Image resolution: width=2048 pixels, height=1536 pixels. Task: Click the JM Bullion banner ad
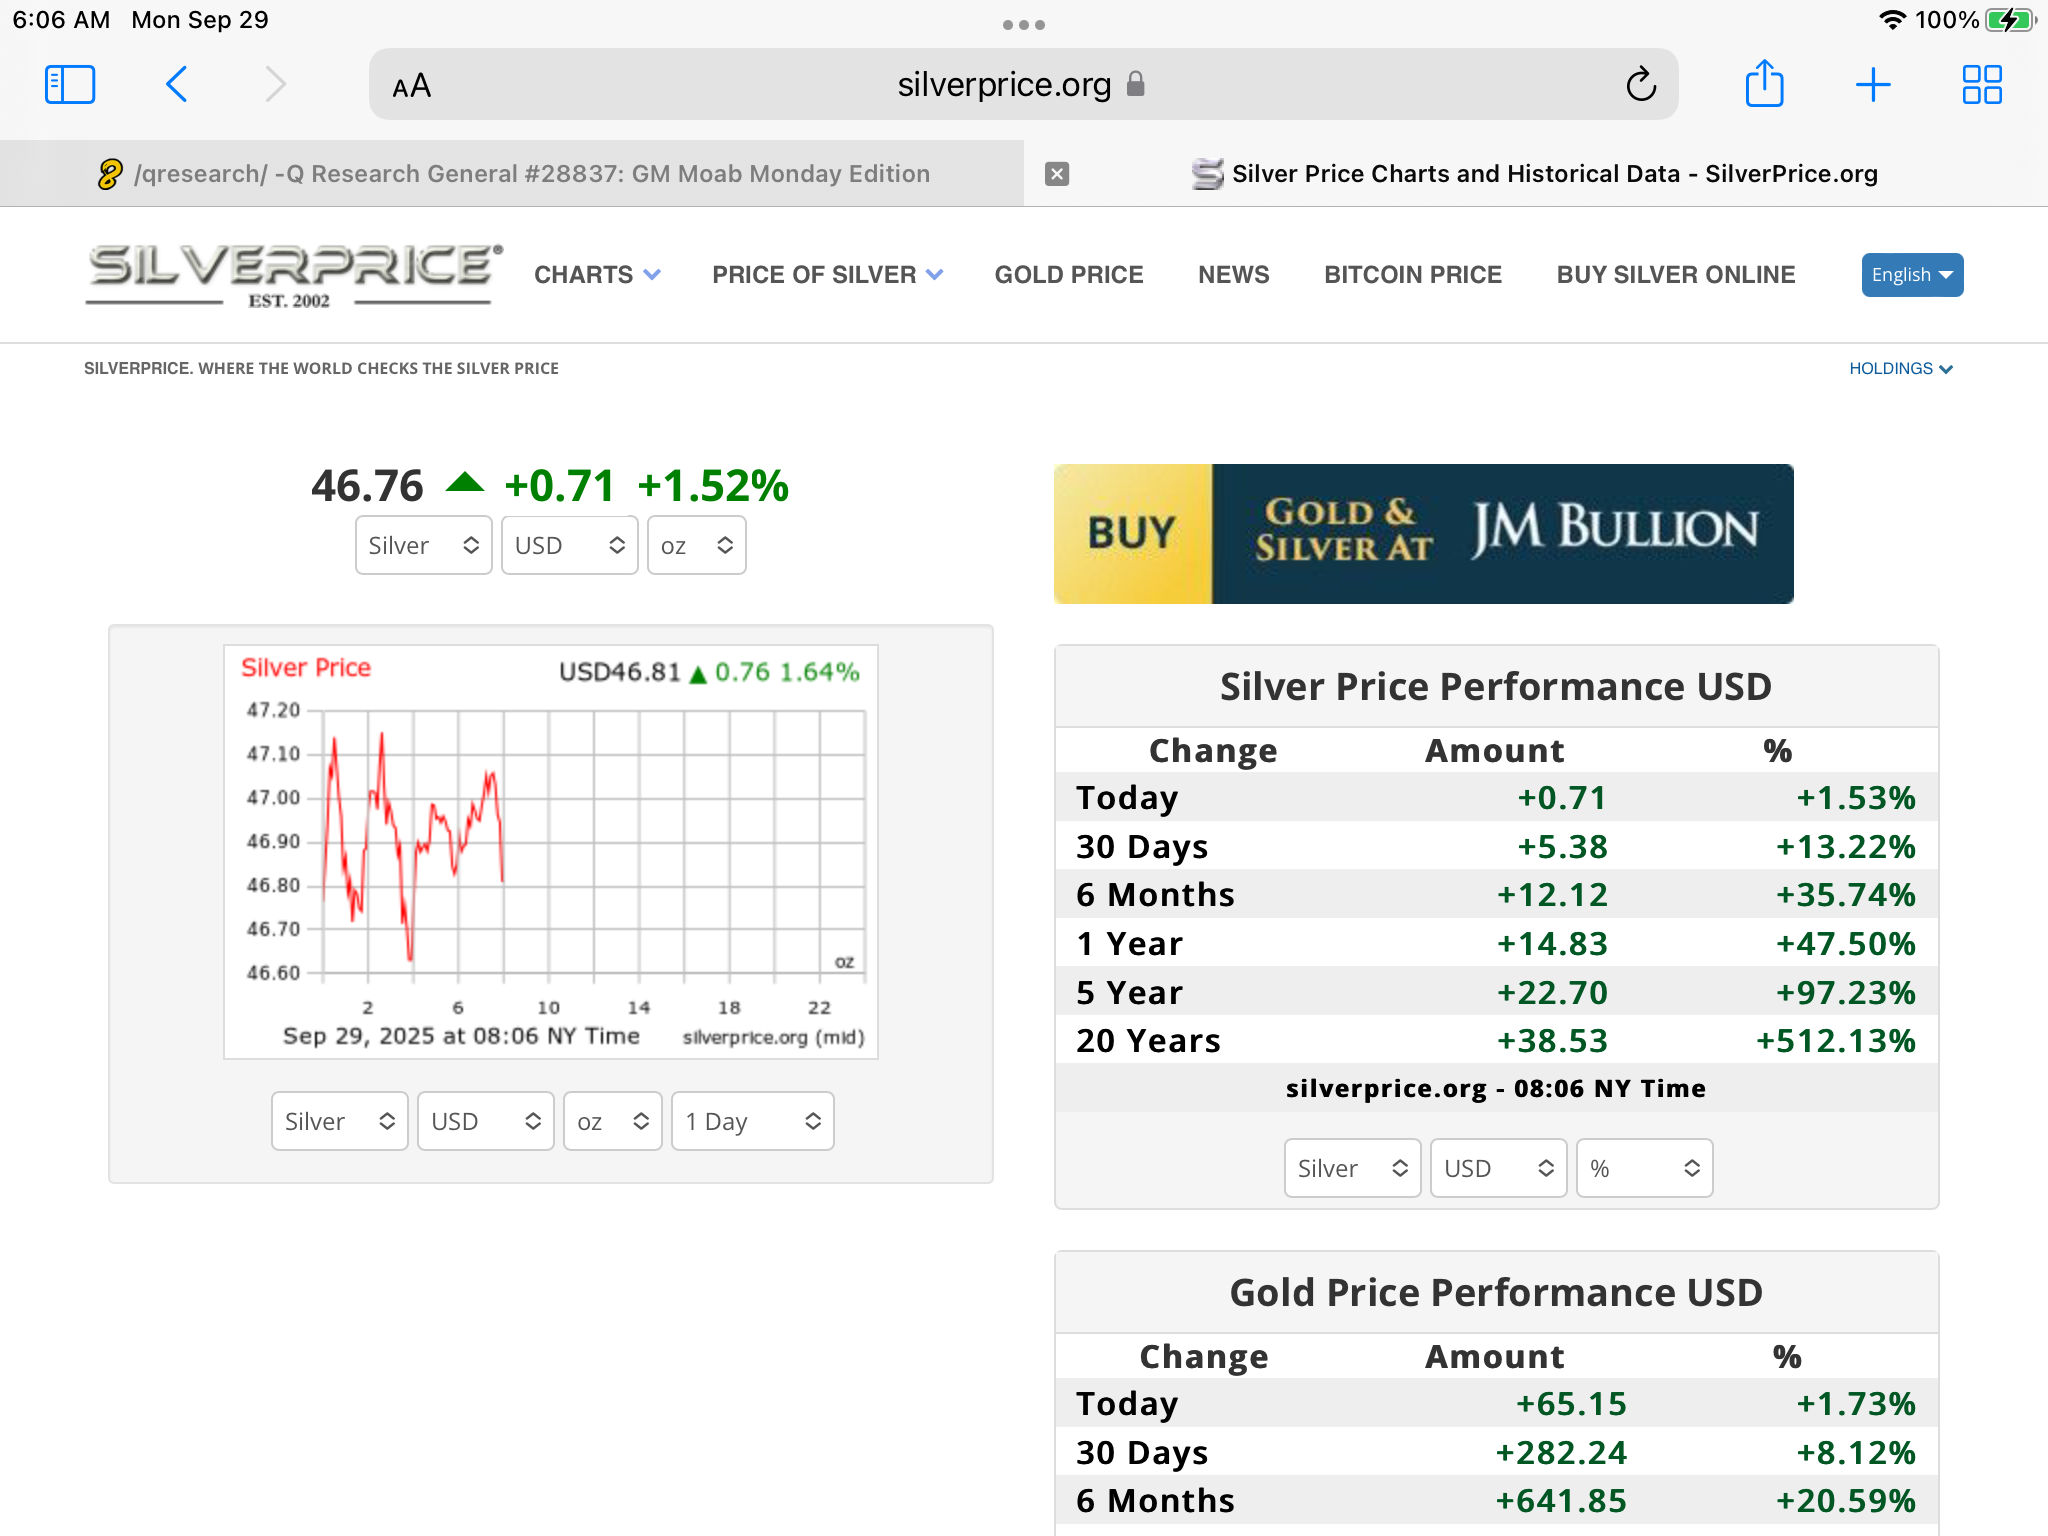[1423, 533]
